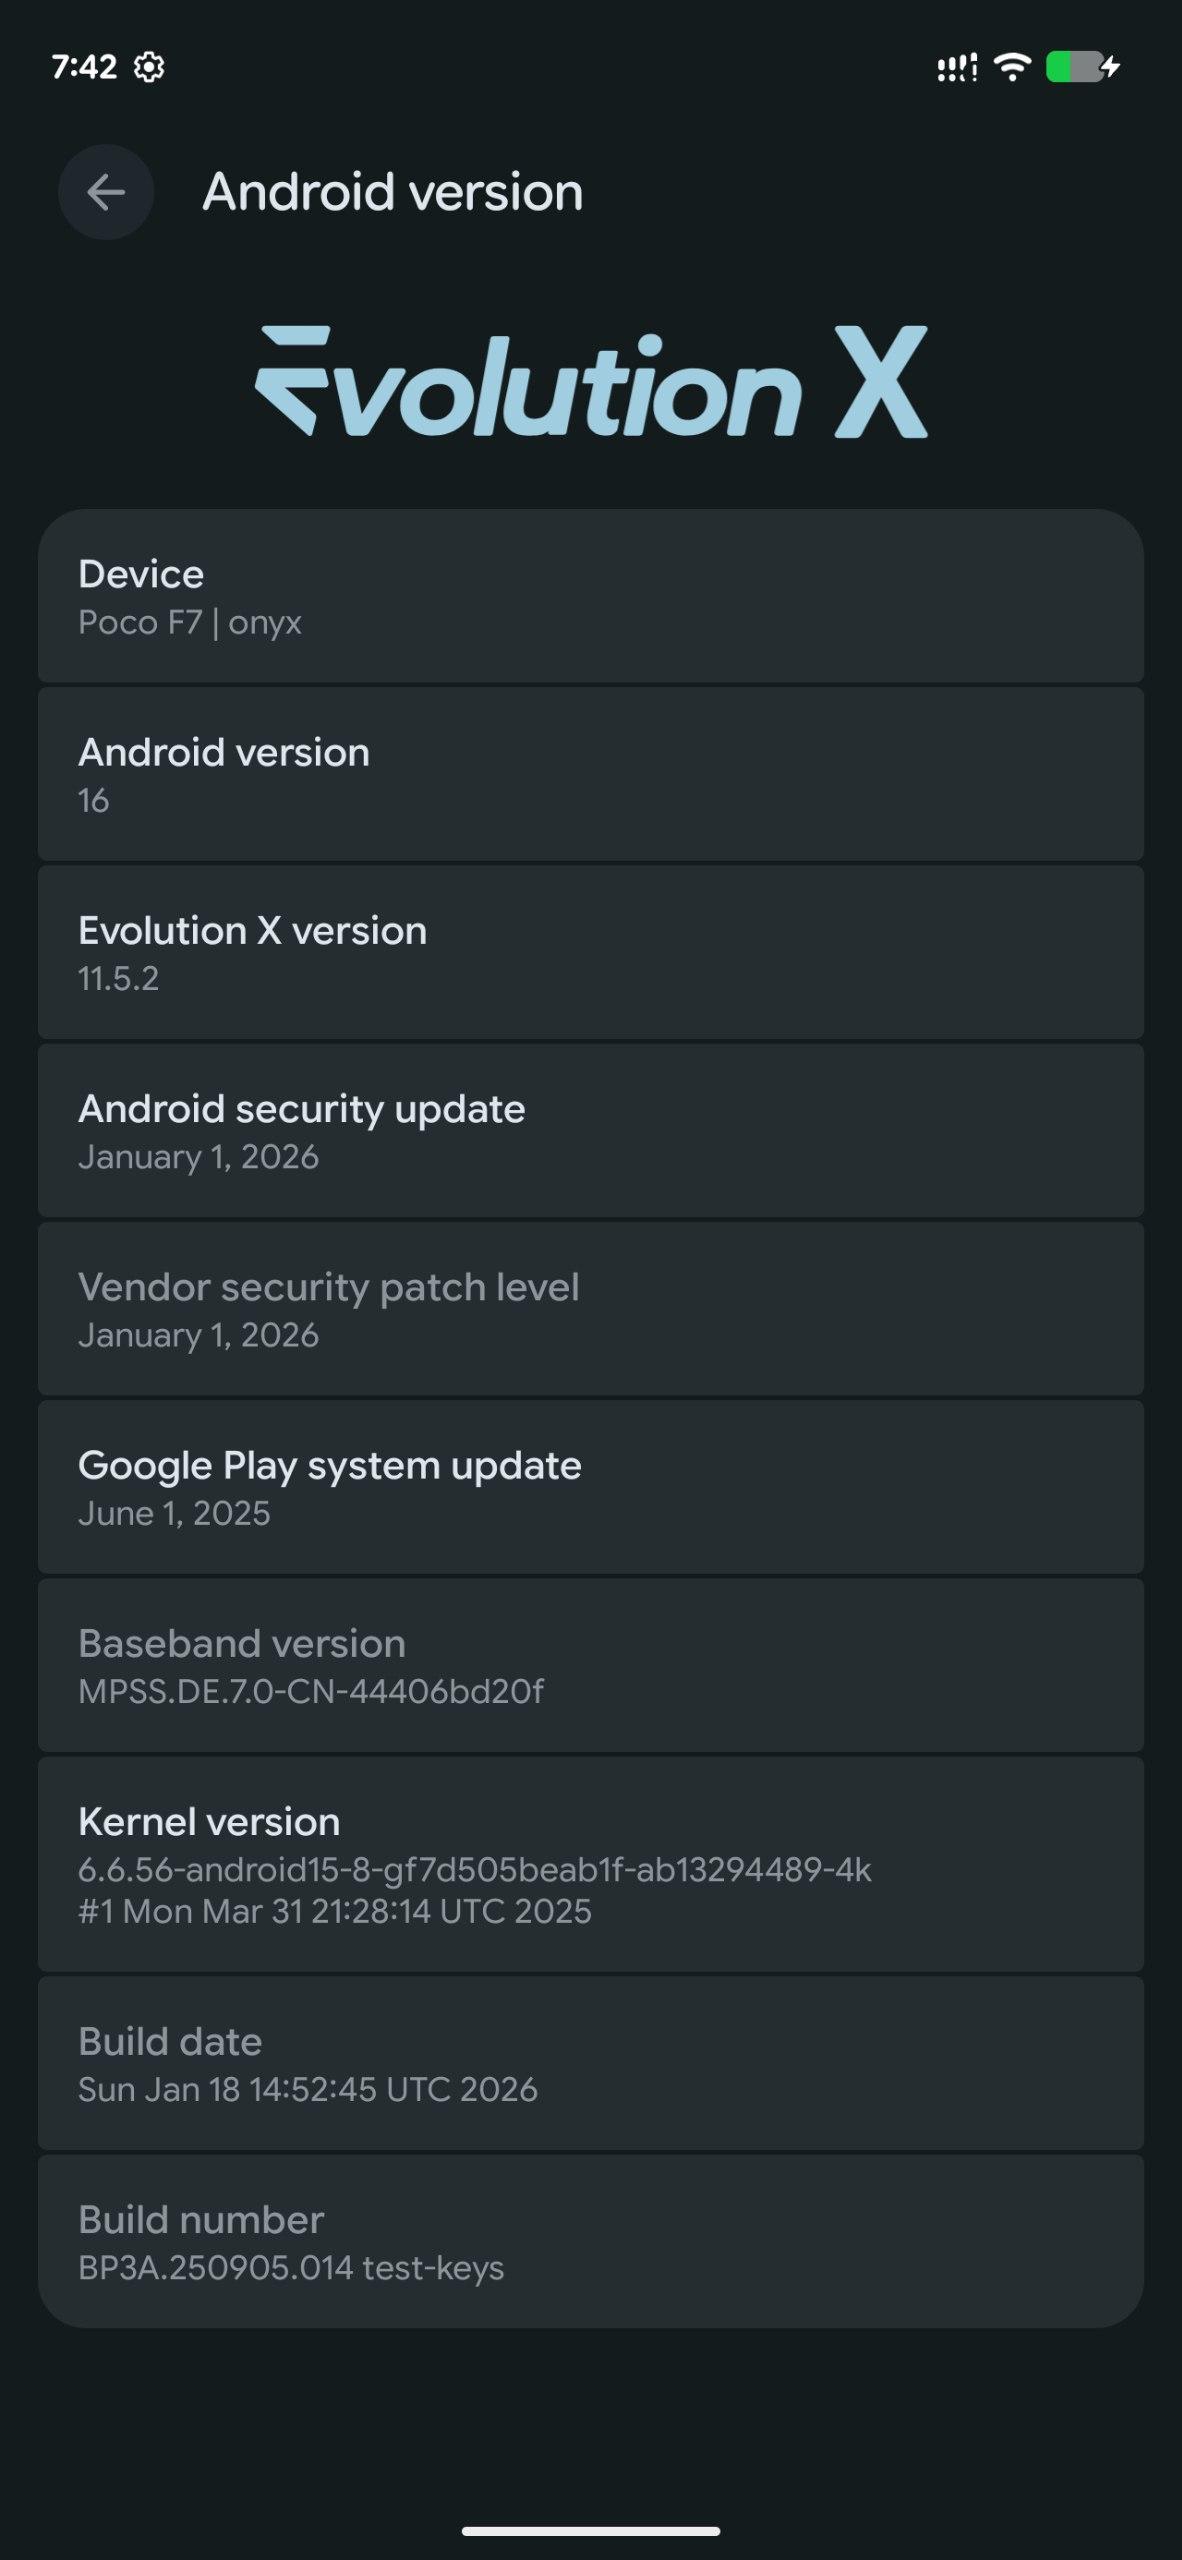Open the Device Poco F7 entry
The height and width of the screenshot is (2560, 1182).
tap(591, 597)
